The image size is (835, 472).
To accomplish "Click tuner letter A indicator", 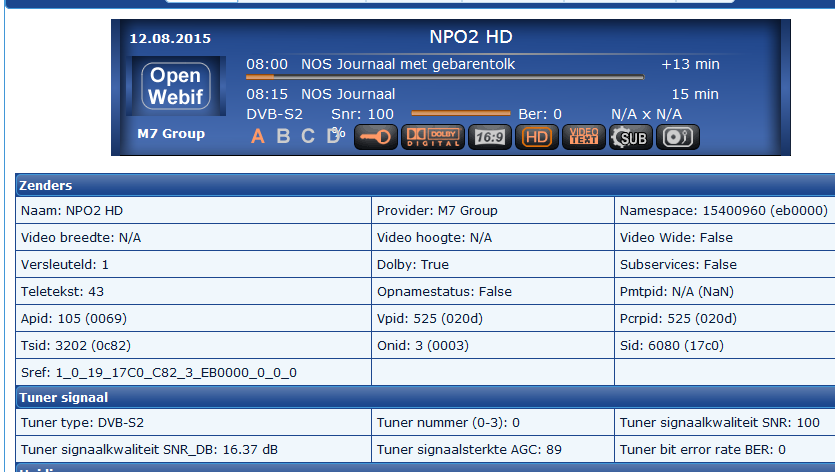I will [258, 136].
